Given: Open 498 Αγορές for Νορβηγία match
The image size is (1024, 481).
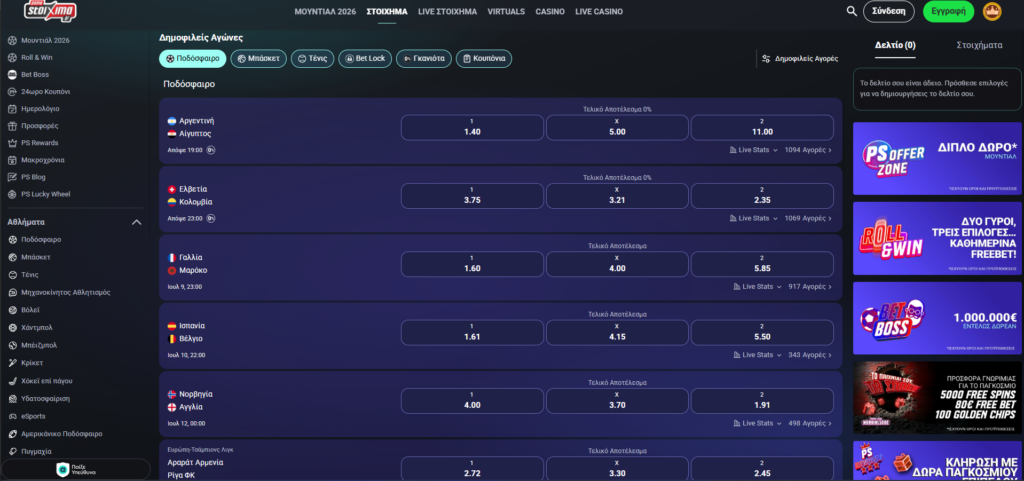Looking at the screenshot, I should (x=810, y=423).
